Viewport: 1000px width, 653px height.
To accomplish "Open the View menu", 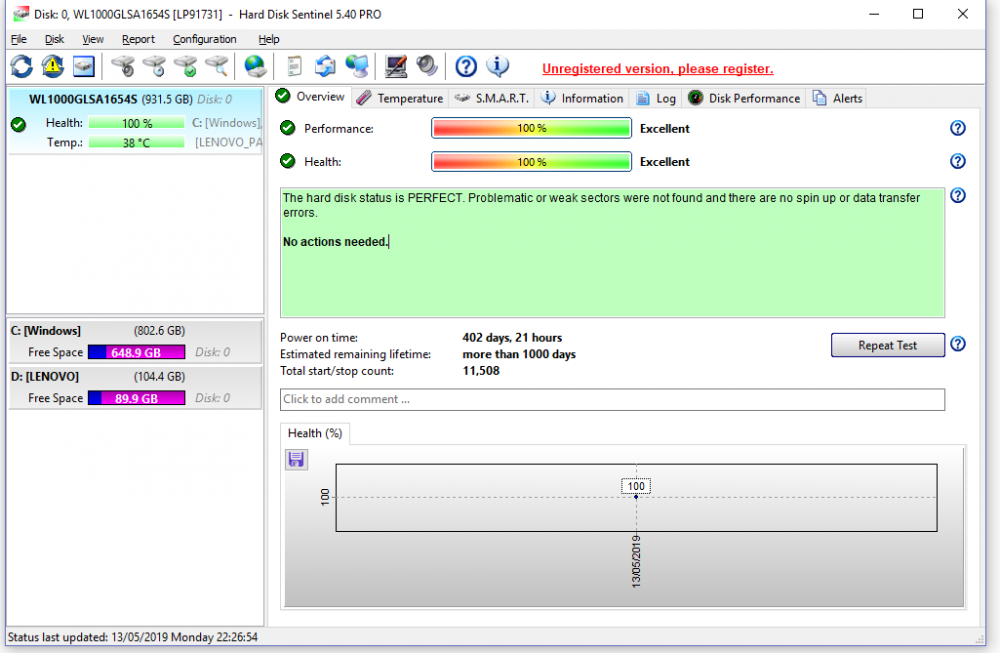I will point(92,40).
